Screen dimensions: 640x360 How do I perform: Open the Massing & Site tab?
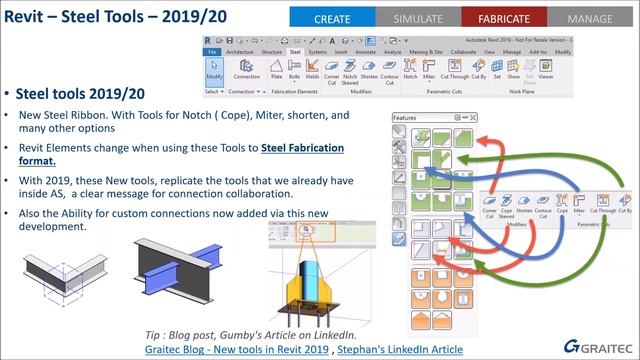tap(426, 52)
